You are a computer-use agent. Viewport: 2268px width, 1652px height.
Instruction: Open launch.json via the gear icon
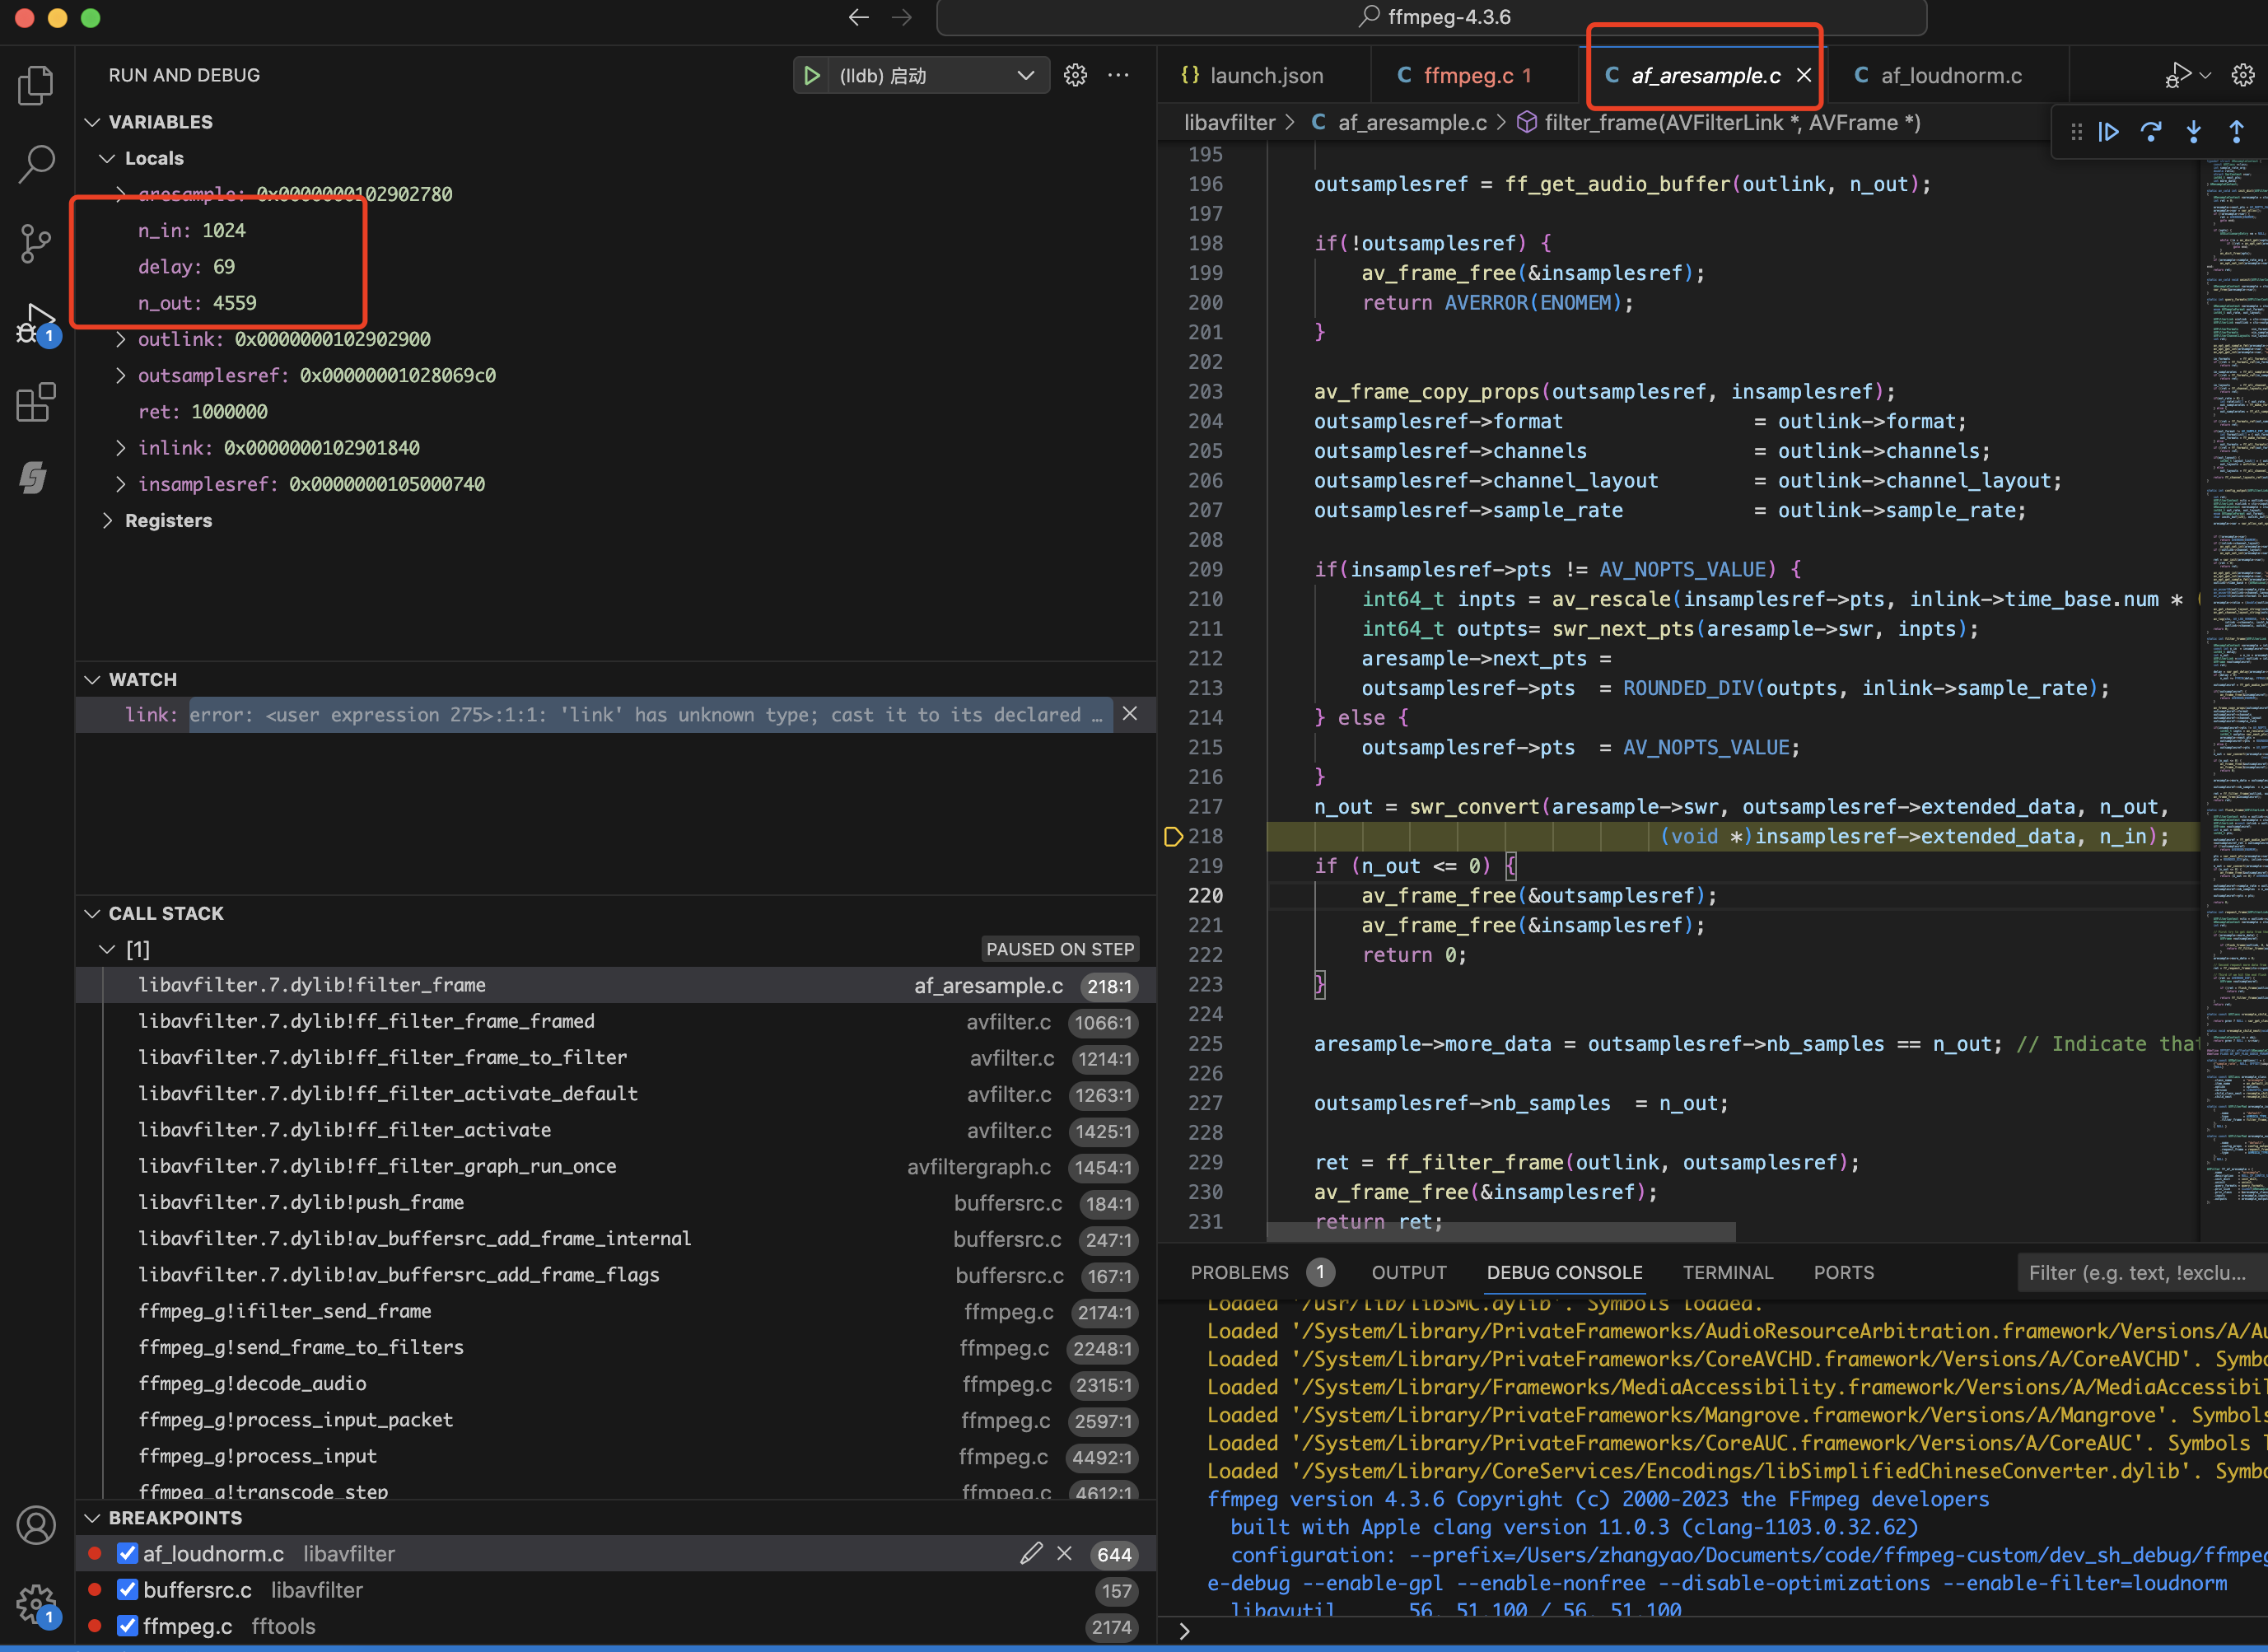tap(1075, 75)
